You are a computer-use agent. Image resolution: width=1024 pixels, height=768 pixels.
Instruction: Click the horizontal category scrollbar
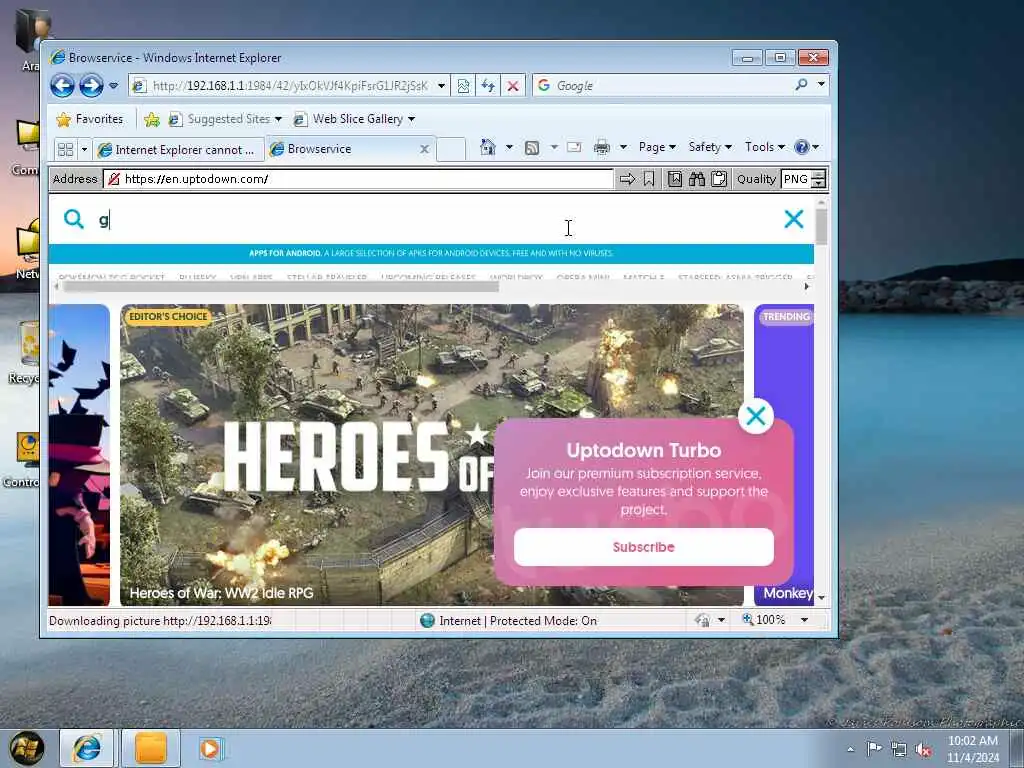pyautogui.click(x=281, y=286)
